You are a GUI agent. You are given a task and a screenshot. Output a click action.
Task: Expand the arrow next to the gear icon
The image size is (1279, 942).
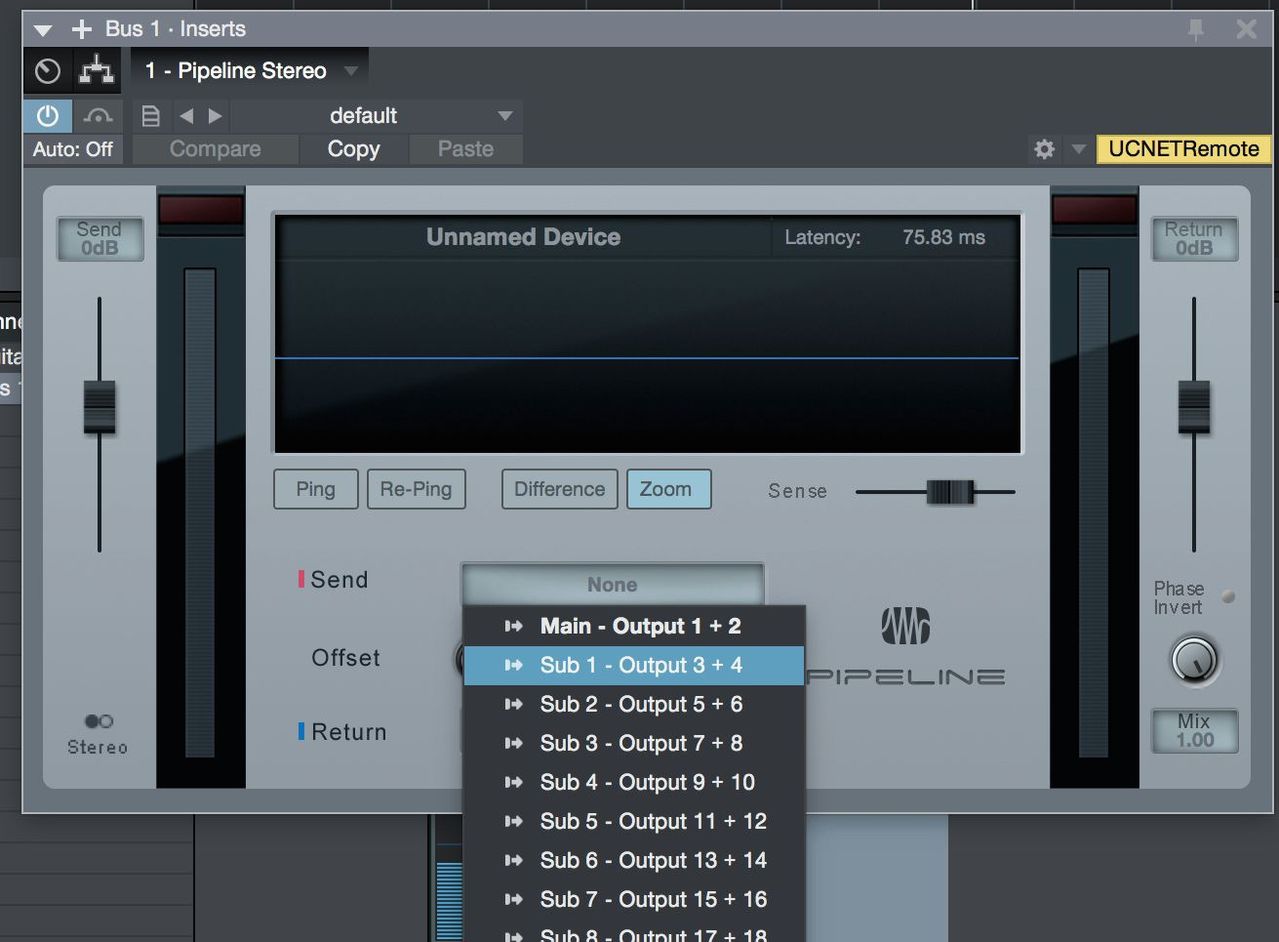(x=1078, y=149)
